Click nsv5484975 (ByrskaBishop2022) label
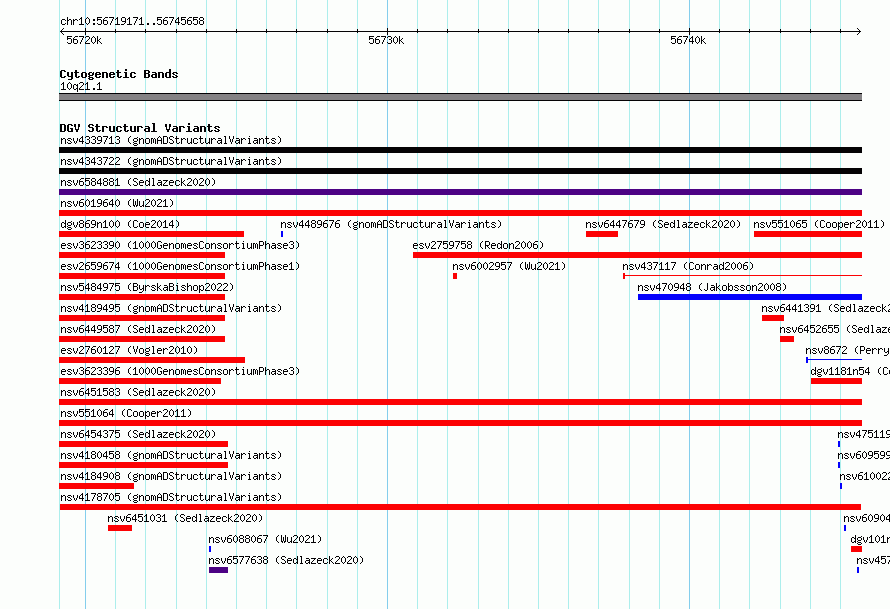 pyautogui.click(x=147, y=287)
